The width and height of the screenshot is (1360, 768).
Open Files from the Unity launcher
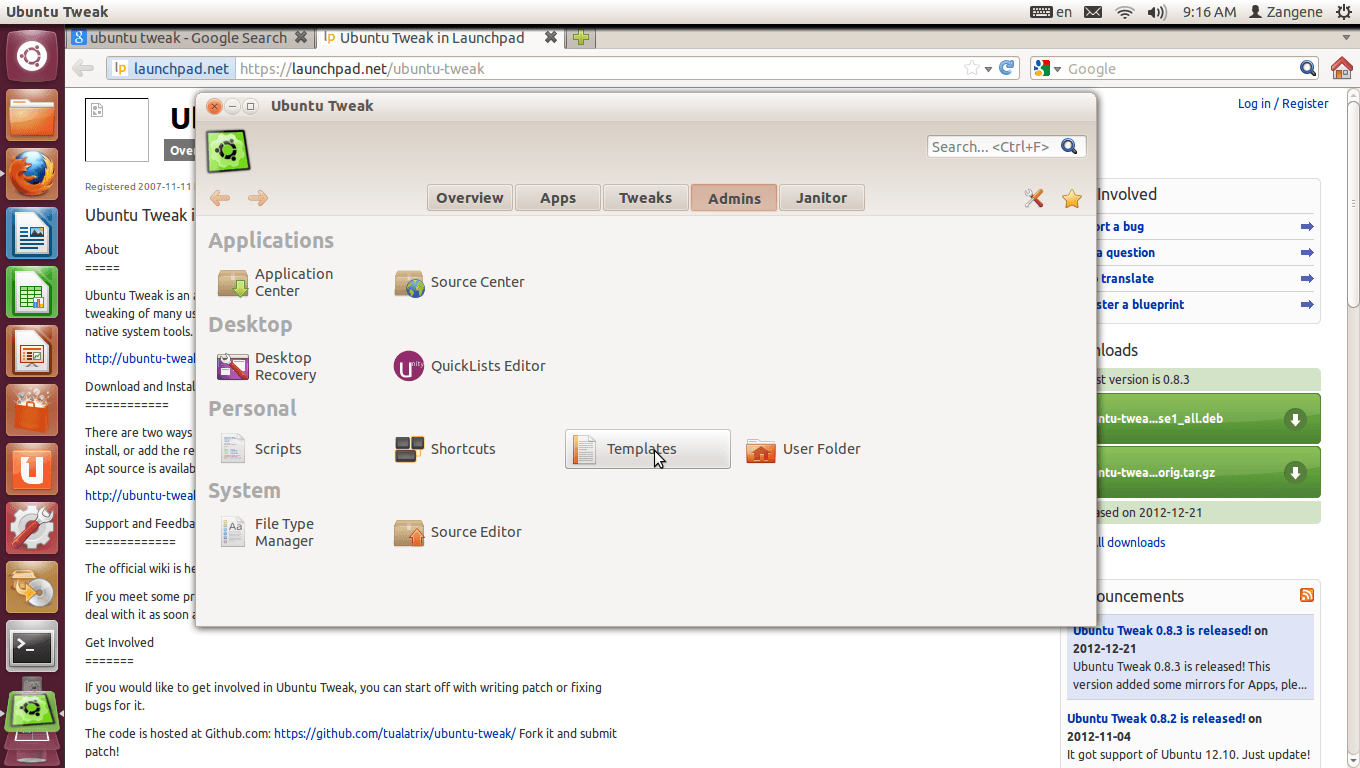pyautogui.click(x=32, y=116)
